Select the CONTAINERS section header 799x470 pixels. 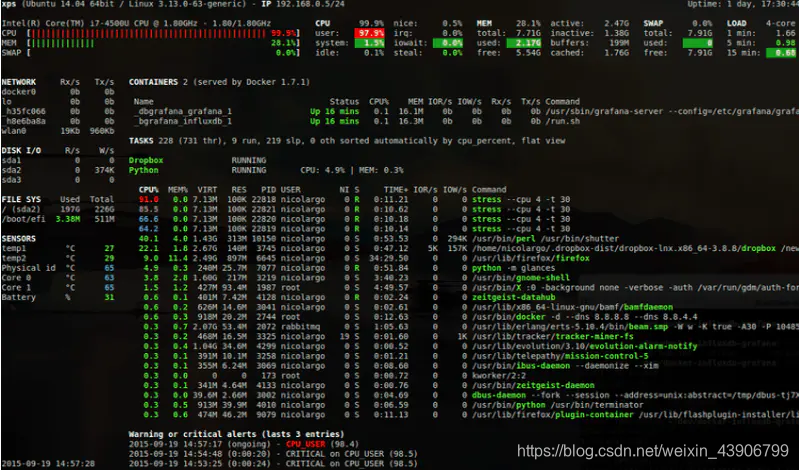point(153,82)
